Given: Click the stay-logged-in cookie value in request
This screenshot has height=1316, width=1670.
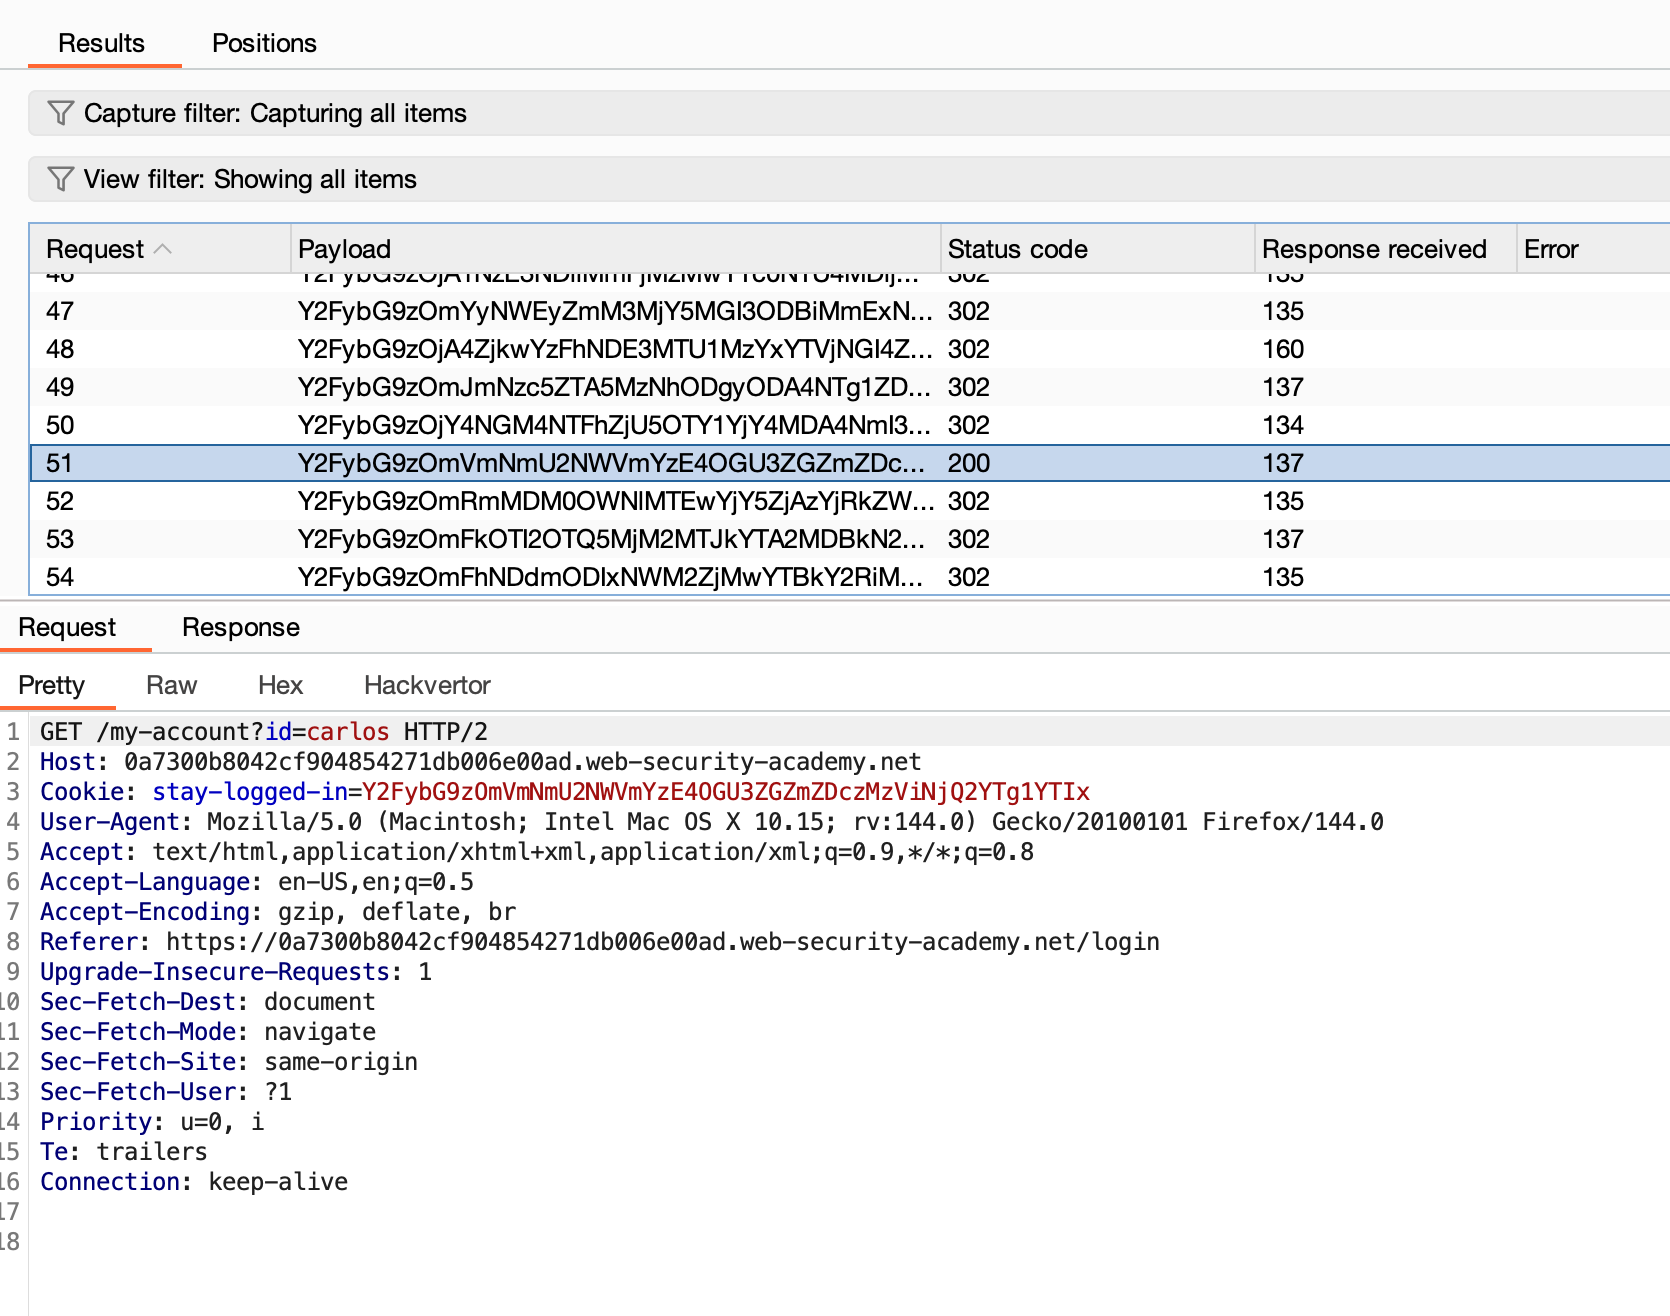Looking at the screenshot, I should pos(725,792).
